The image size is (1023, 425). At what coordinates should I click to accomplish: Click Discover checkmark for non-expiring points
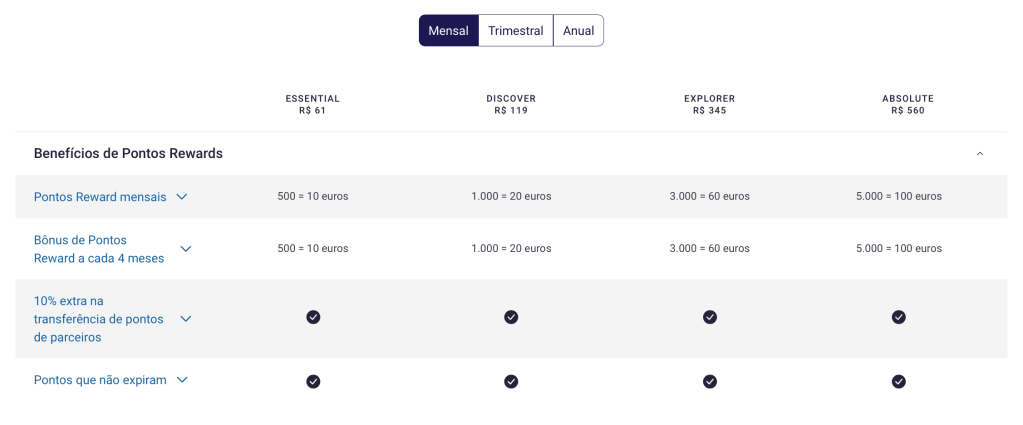(x=511, y=381)
